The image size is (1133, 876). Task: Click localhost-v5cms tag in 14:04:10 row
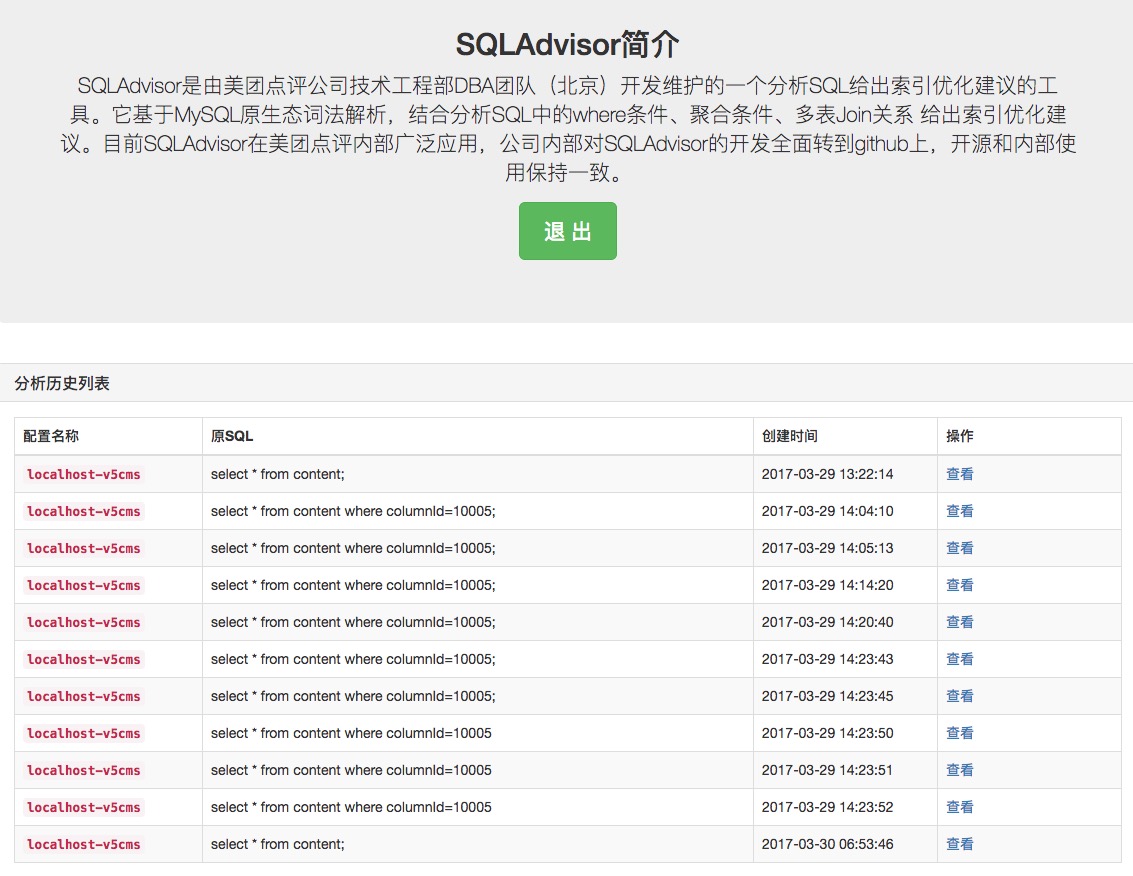click(84, 511)
